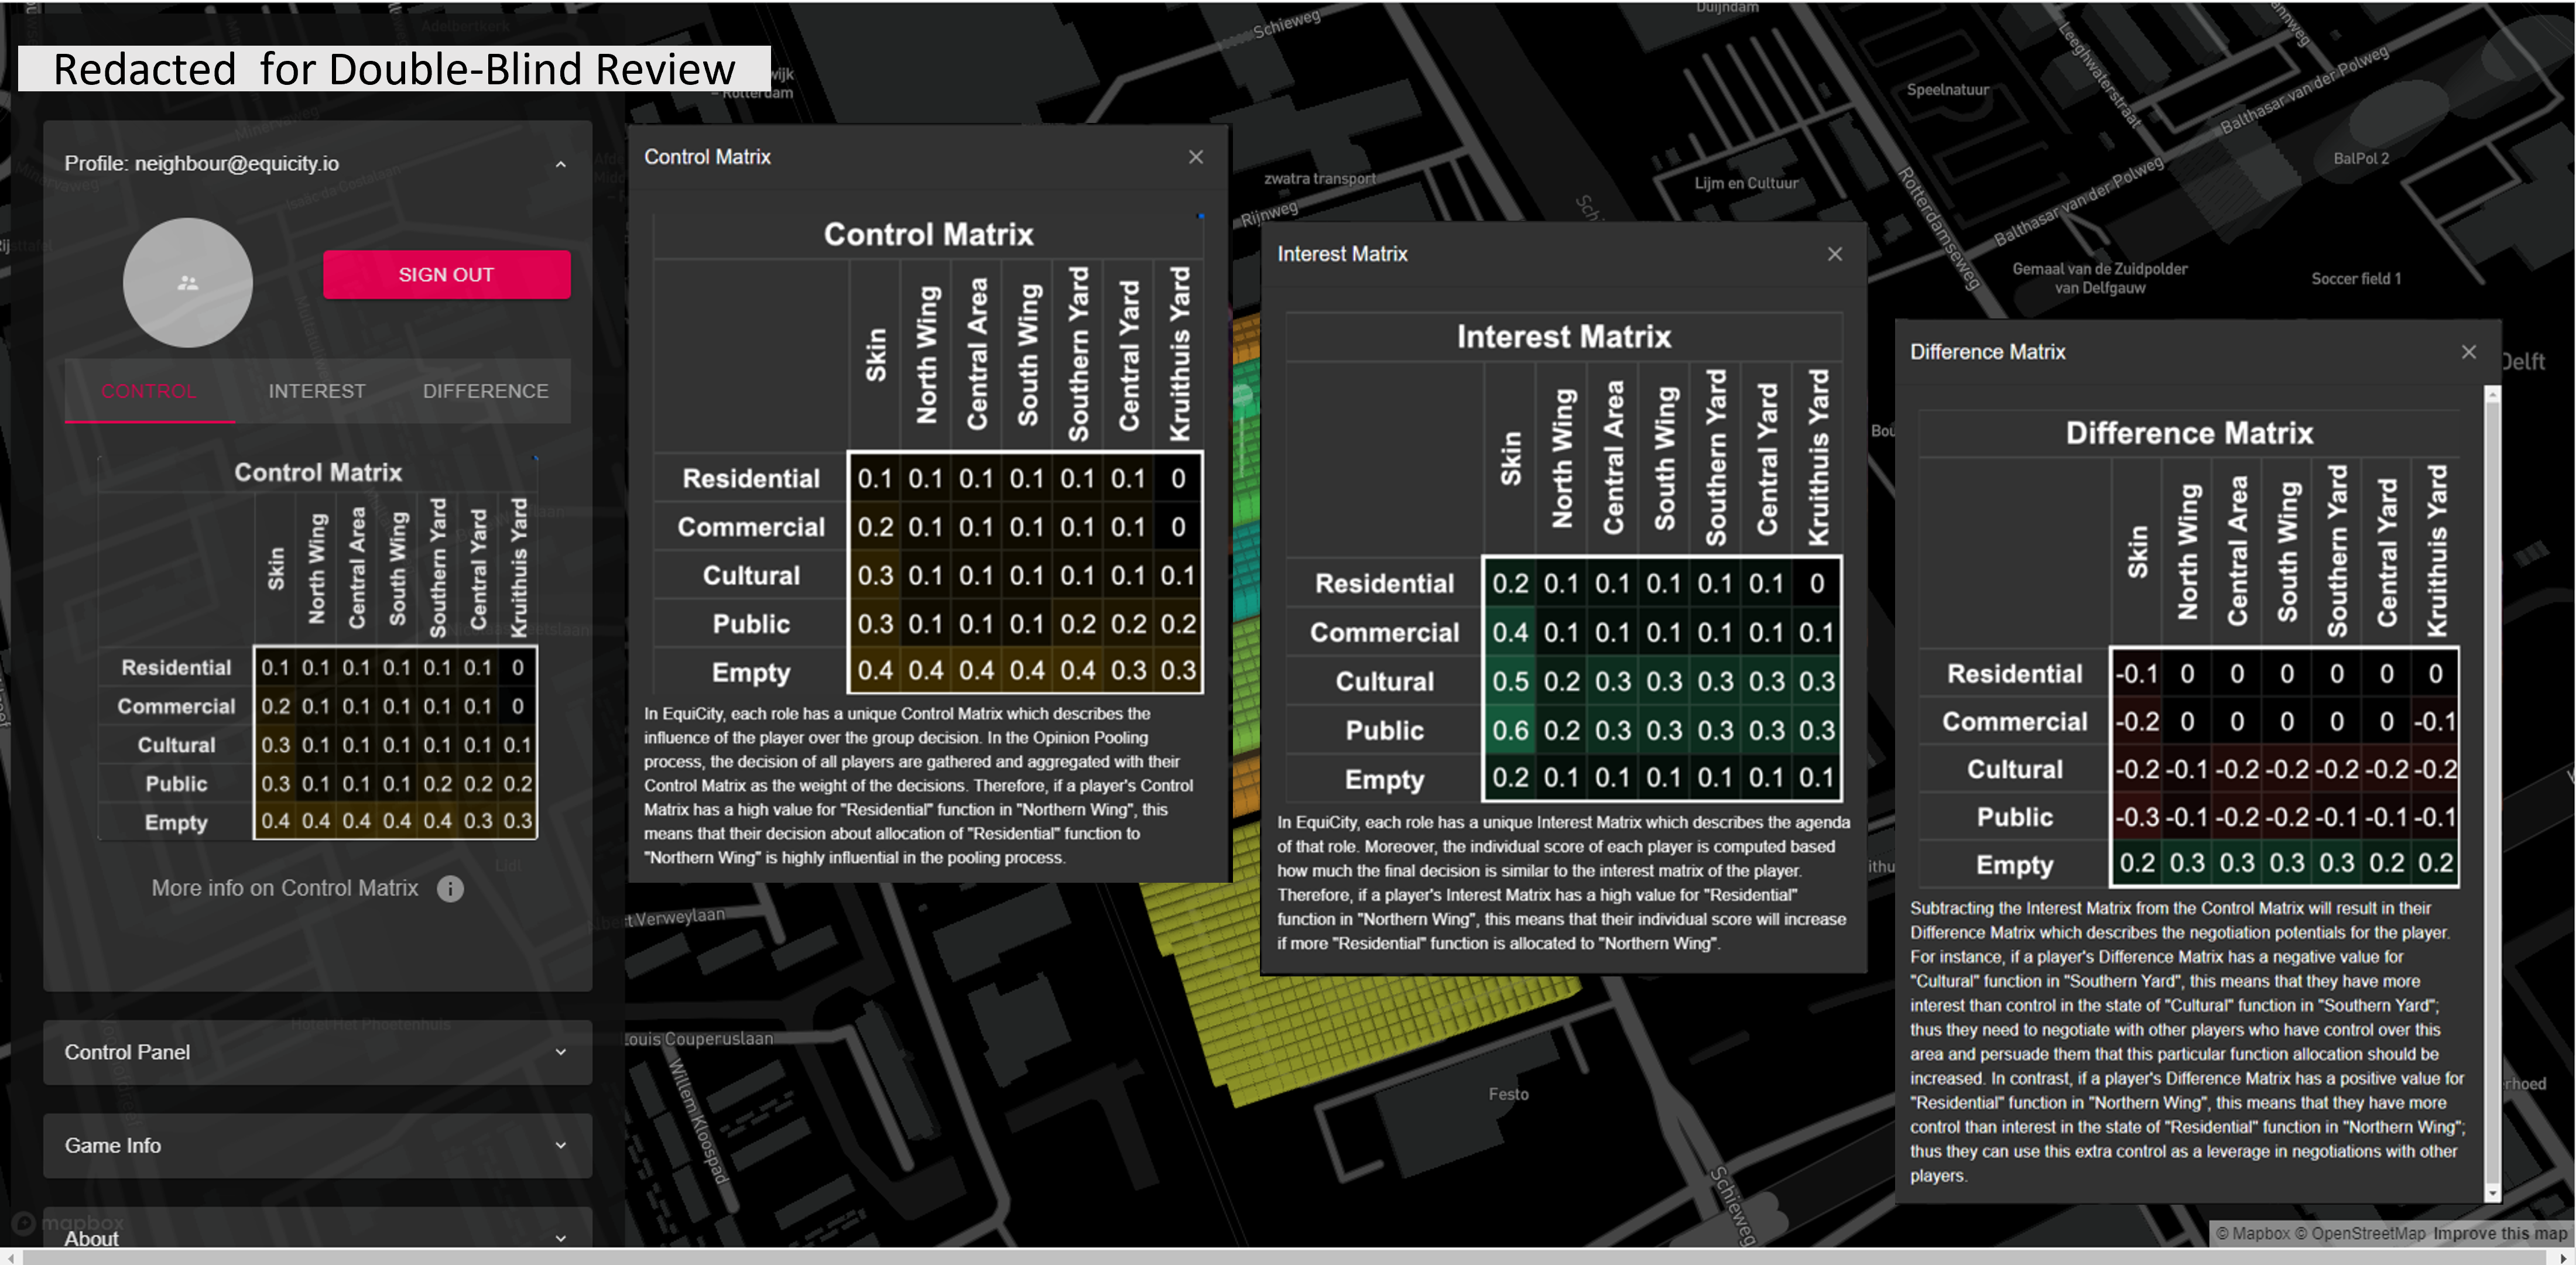Click the info icon beside More info on Control Matrix
The width and height of the screenshot is (2576, 1265).
(450, 889)
